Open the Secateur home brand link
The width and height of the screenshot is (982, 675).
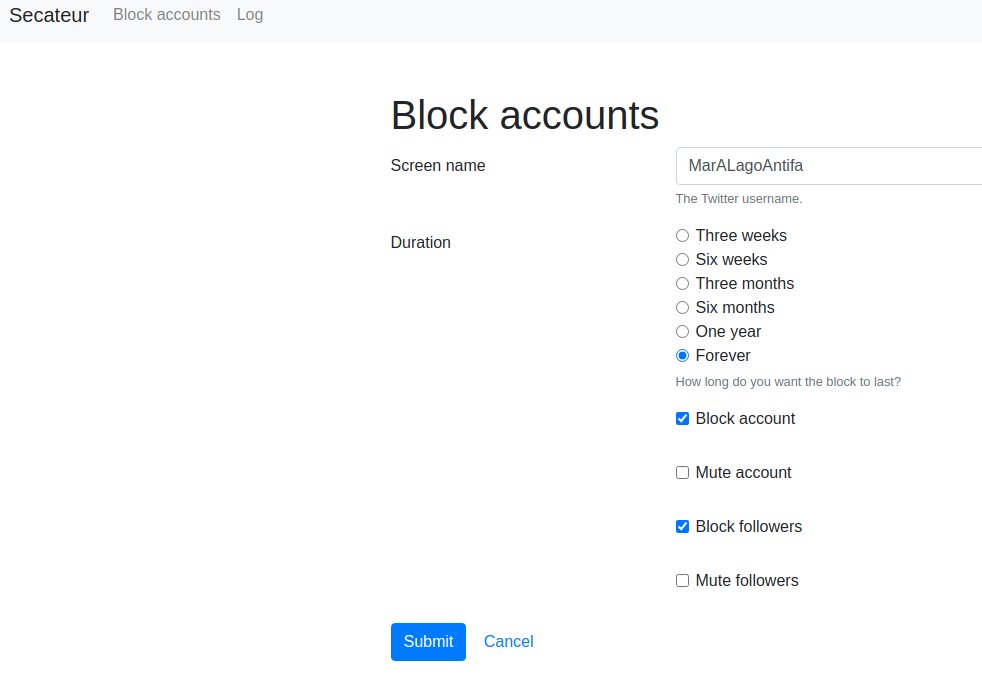point(49,15)
